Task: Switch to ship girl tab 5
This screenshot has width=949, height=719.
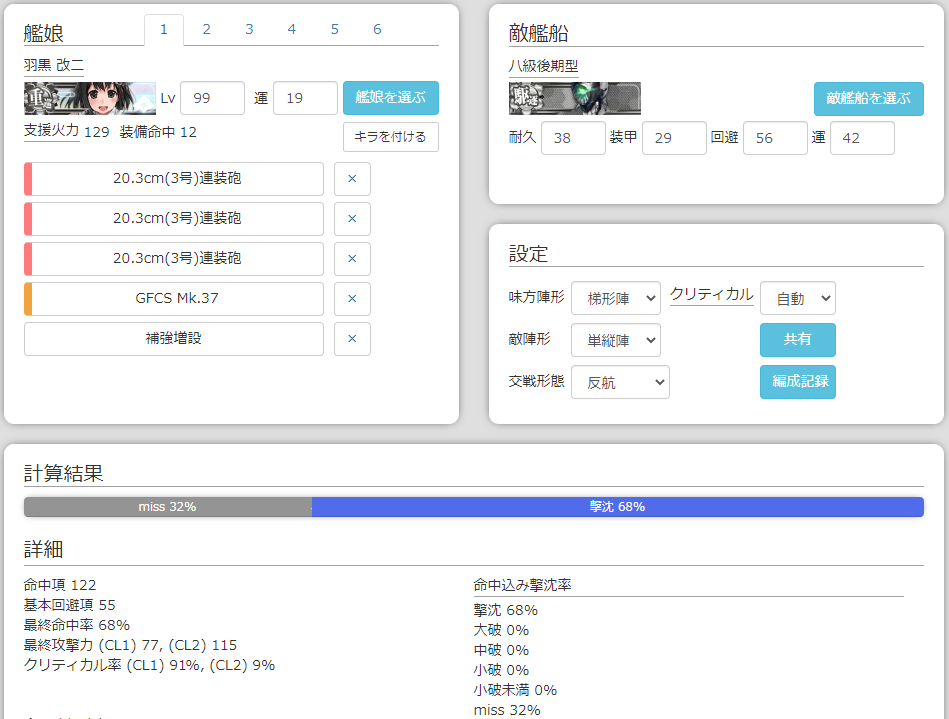Action: [335, 30]
